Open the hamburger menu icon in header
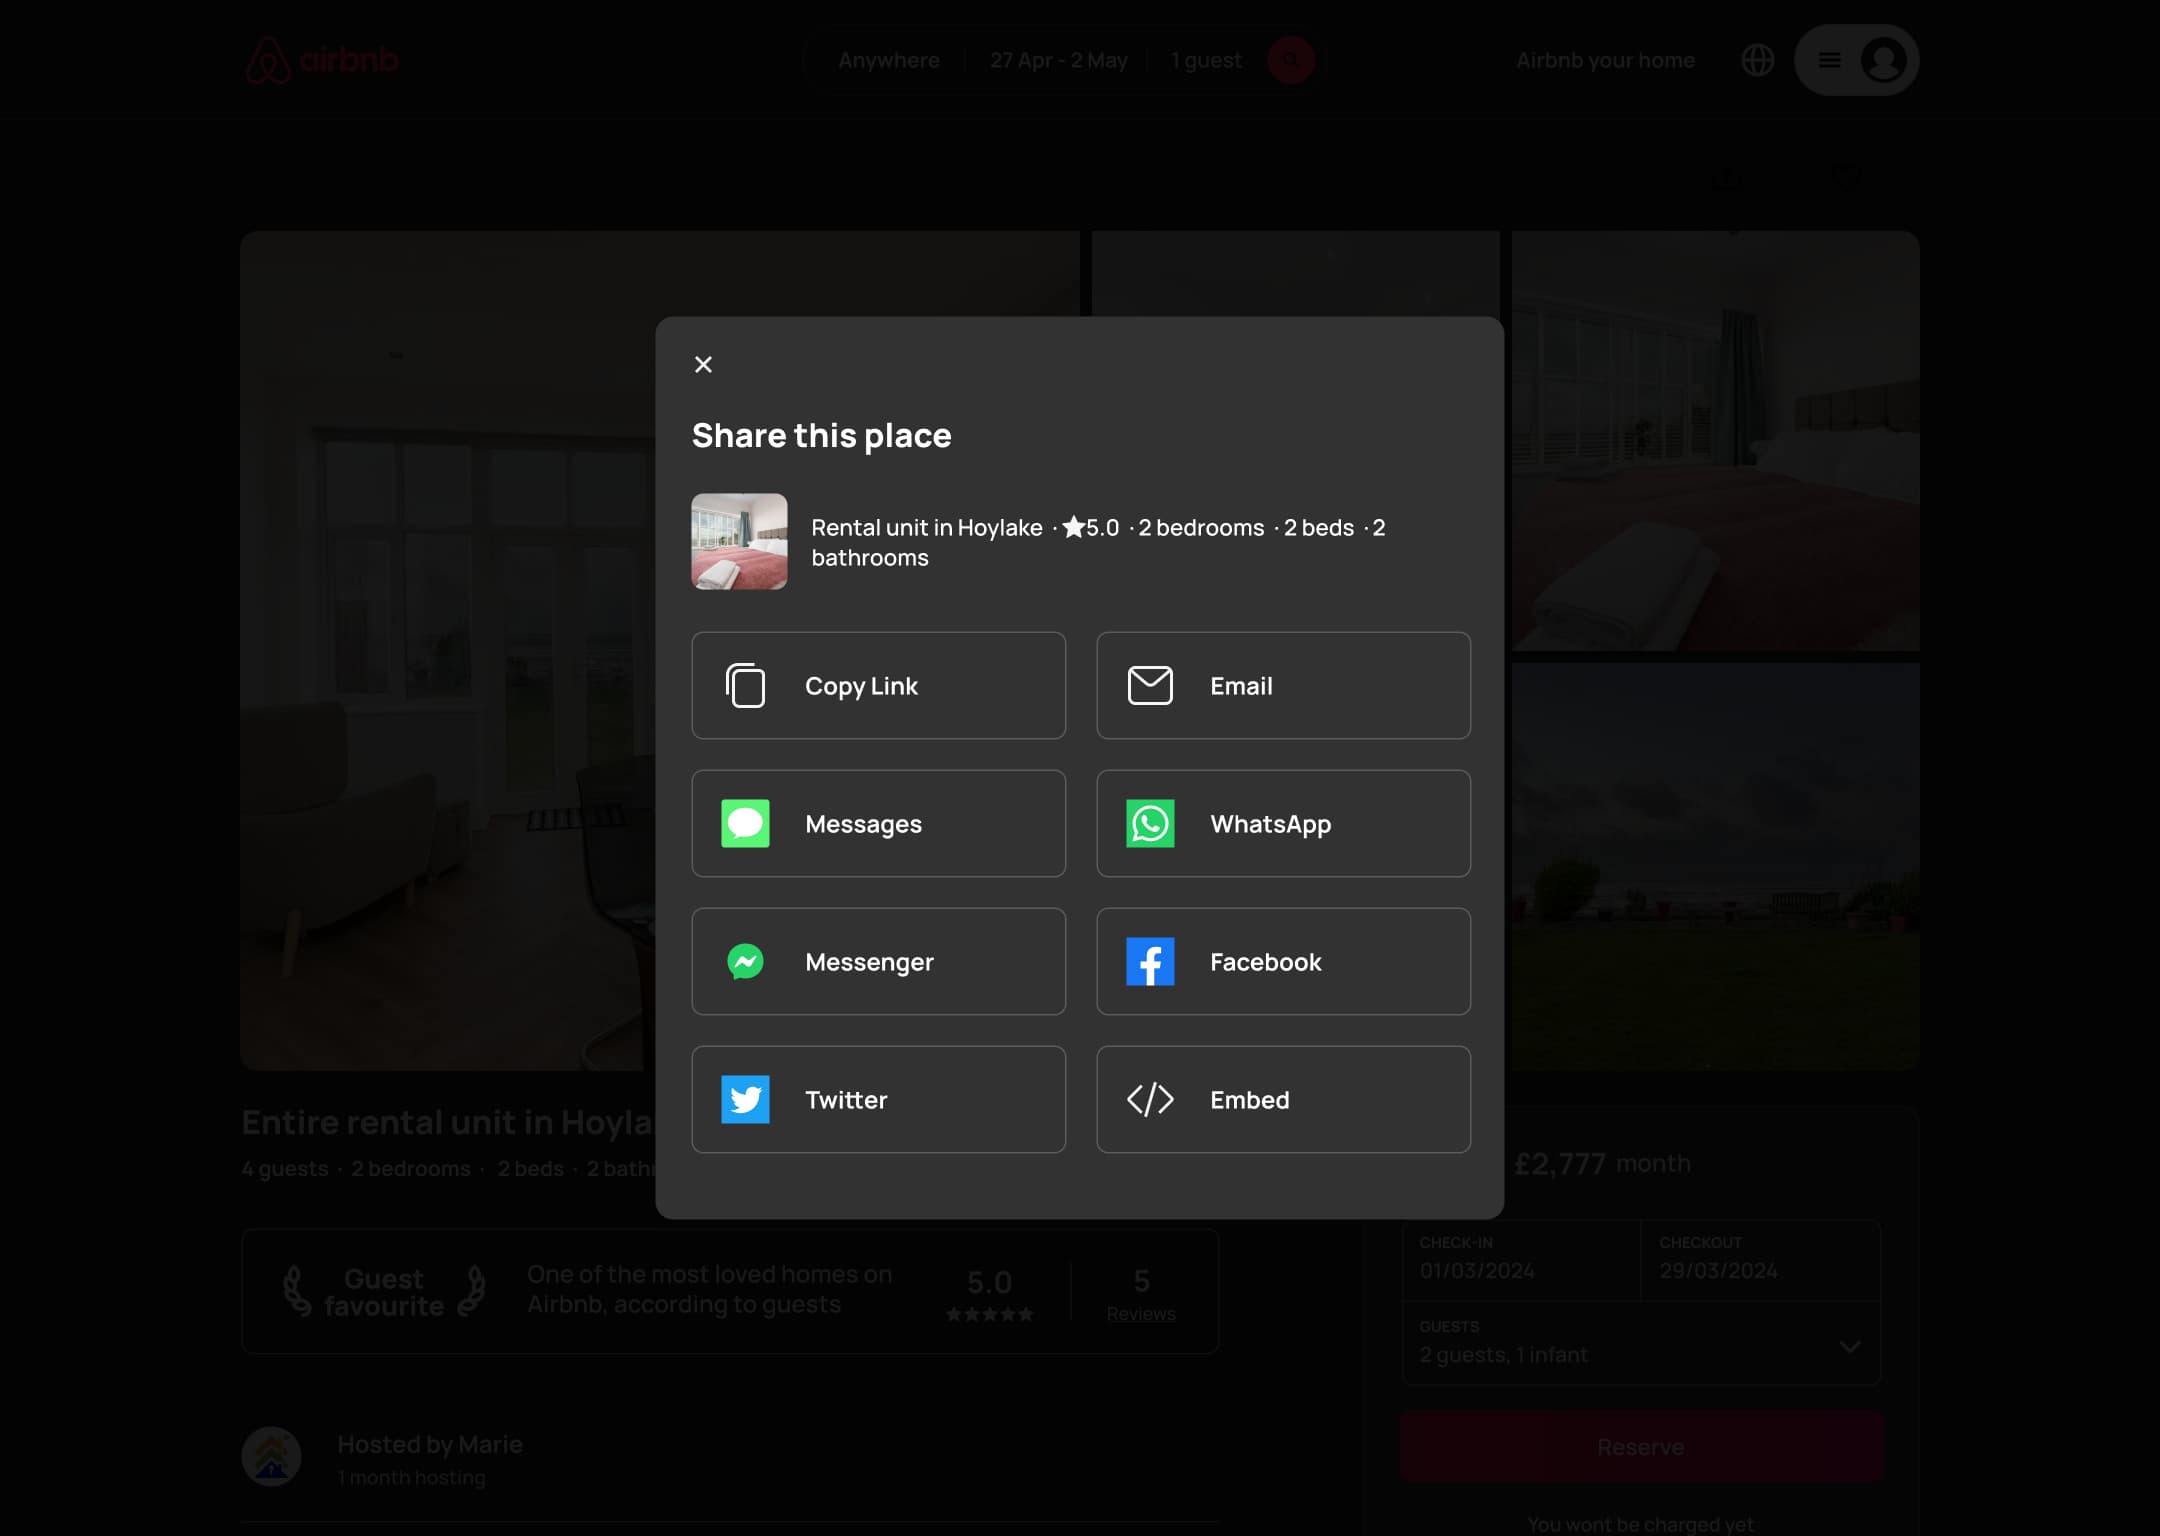 pos(1829,60)
